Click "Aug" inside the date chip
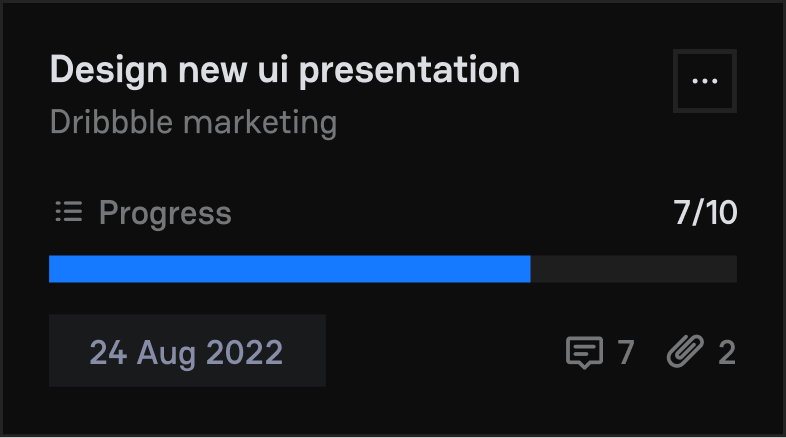This screenshot has width=786, height=438. click(x=169, y=352)
